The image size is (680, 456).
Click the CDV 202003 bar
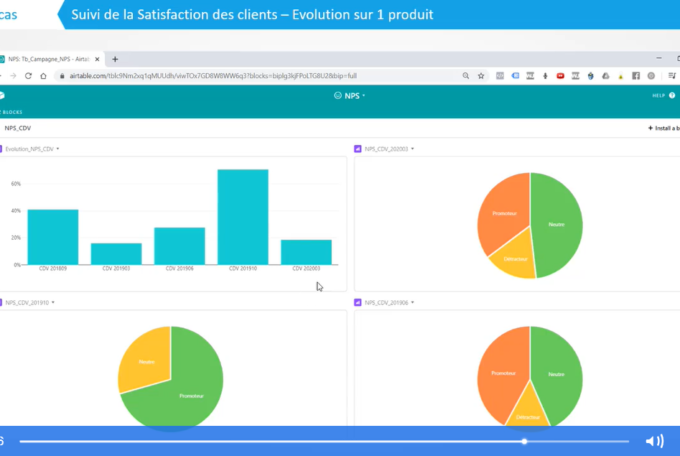[x=306, y=252]
